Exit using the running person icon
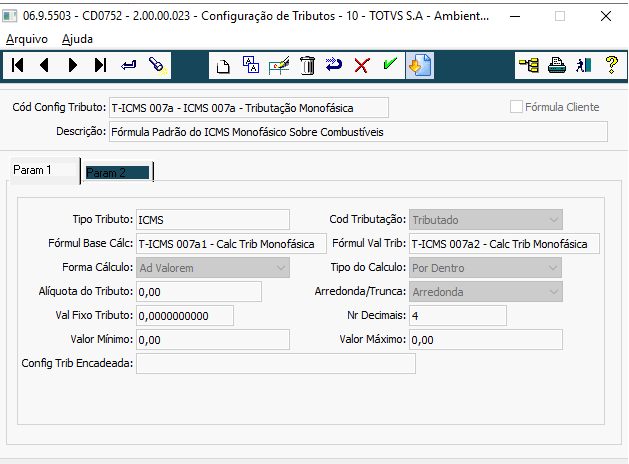The width and height of the screenshot is (629, 464). pyautogui.click(x=584, y=65)
